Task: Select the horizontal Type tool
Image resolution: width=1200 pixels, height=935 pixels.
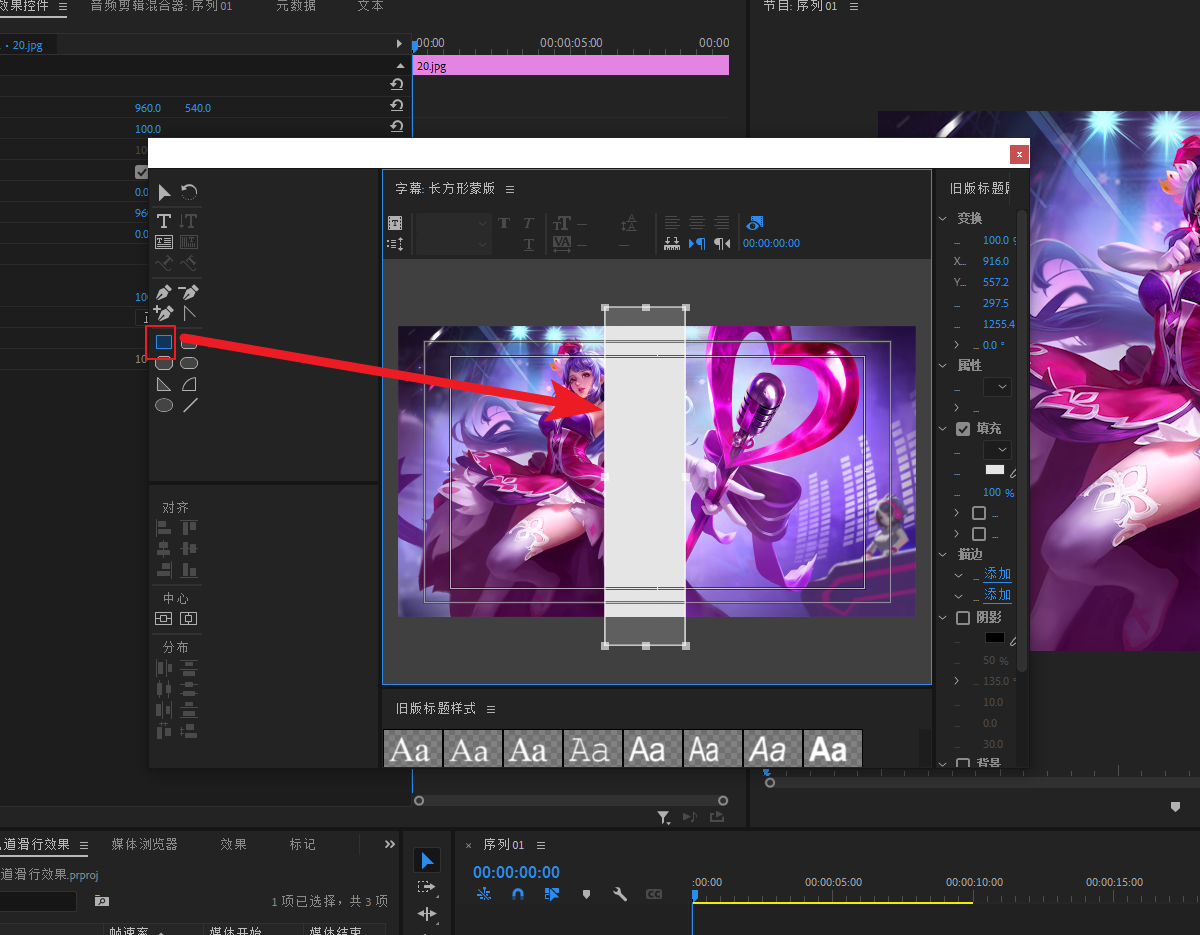Action: coord(164,221)
